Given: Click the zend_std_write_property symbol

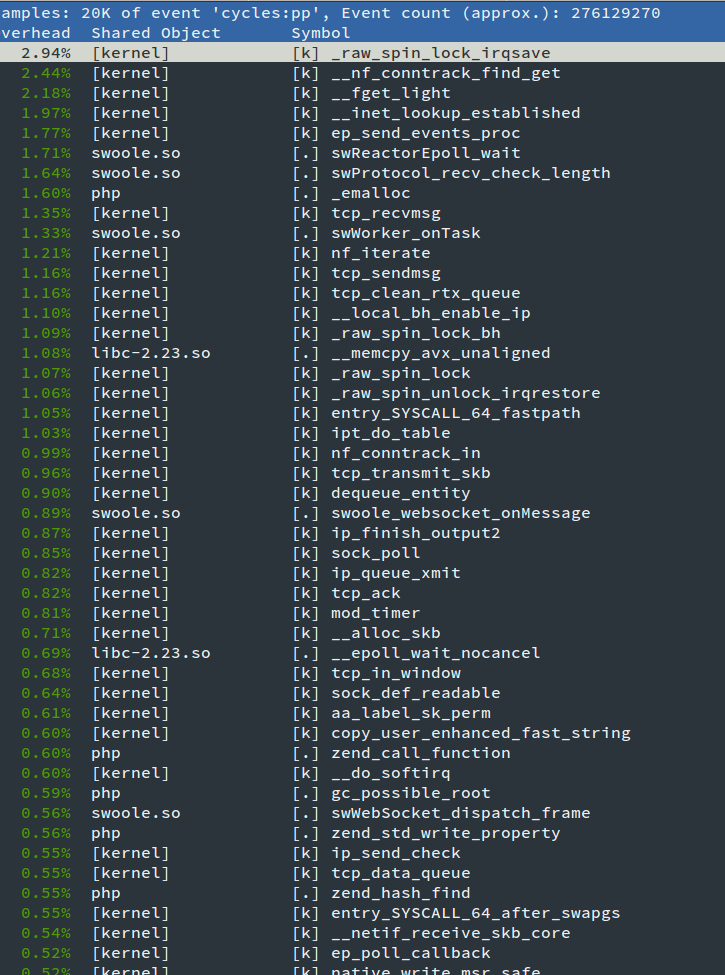Looking at the screenshot, I should 445,833.
